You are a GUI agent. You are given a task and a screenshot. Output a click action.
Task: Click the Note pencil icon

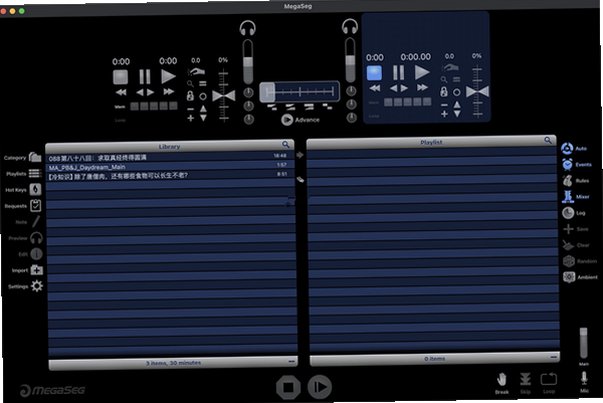36,221
